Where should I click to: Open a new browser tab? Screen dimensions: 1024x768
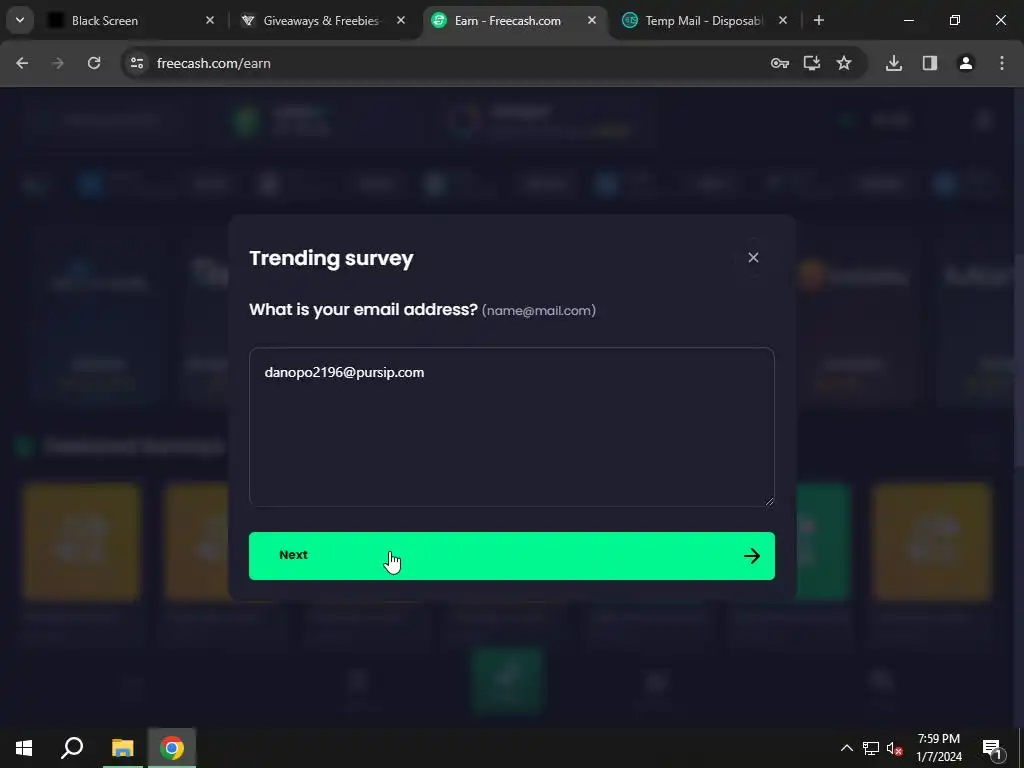819,21
